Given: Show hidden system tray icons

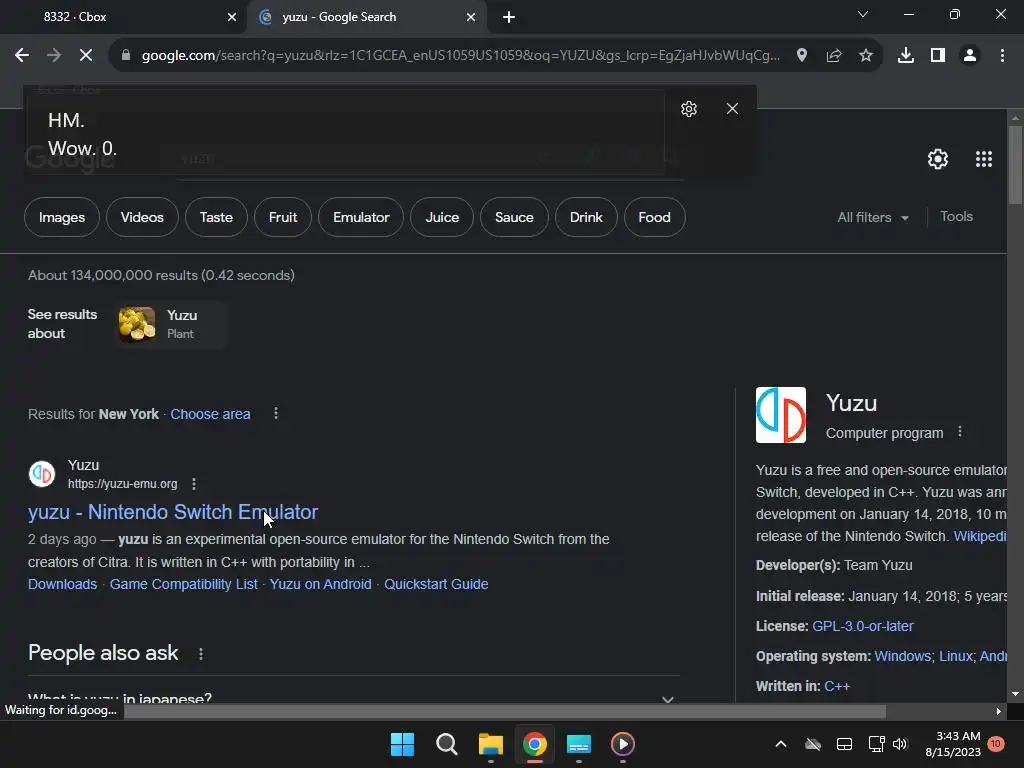Looking at the screenshot, I should coord(781,744).
